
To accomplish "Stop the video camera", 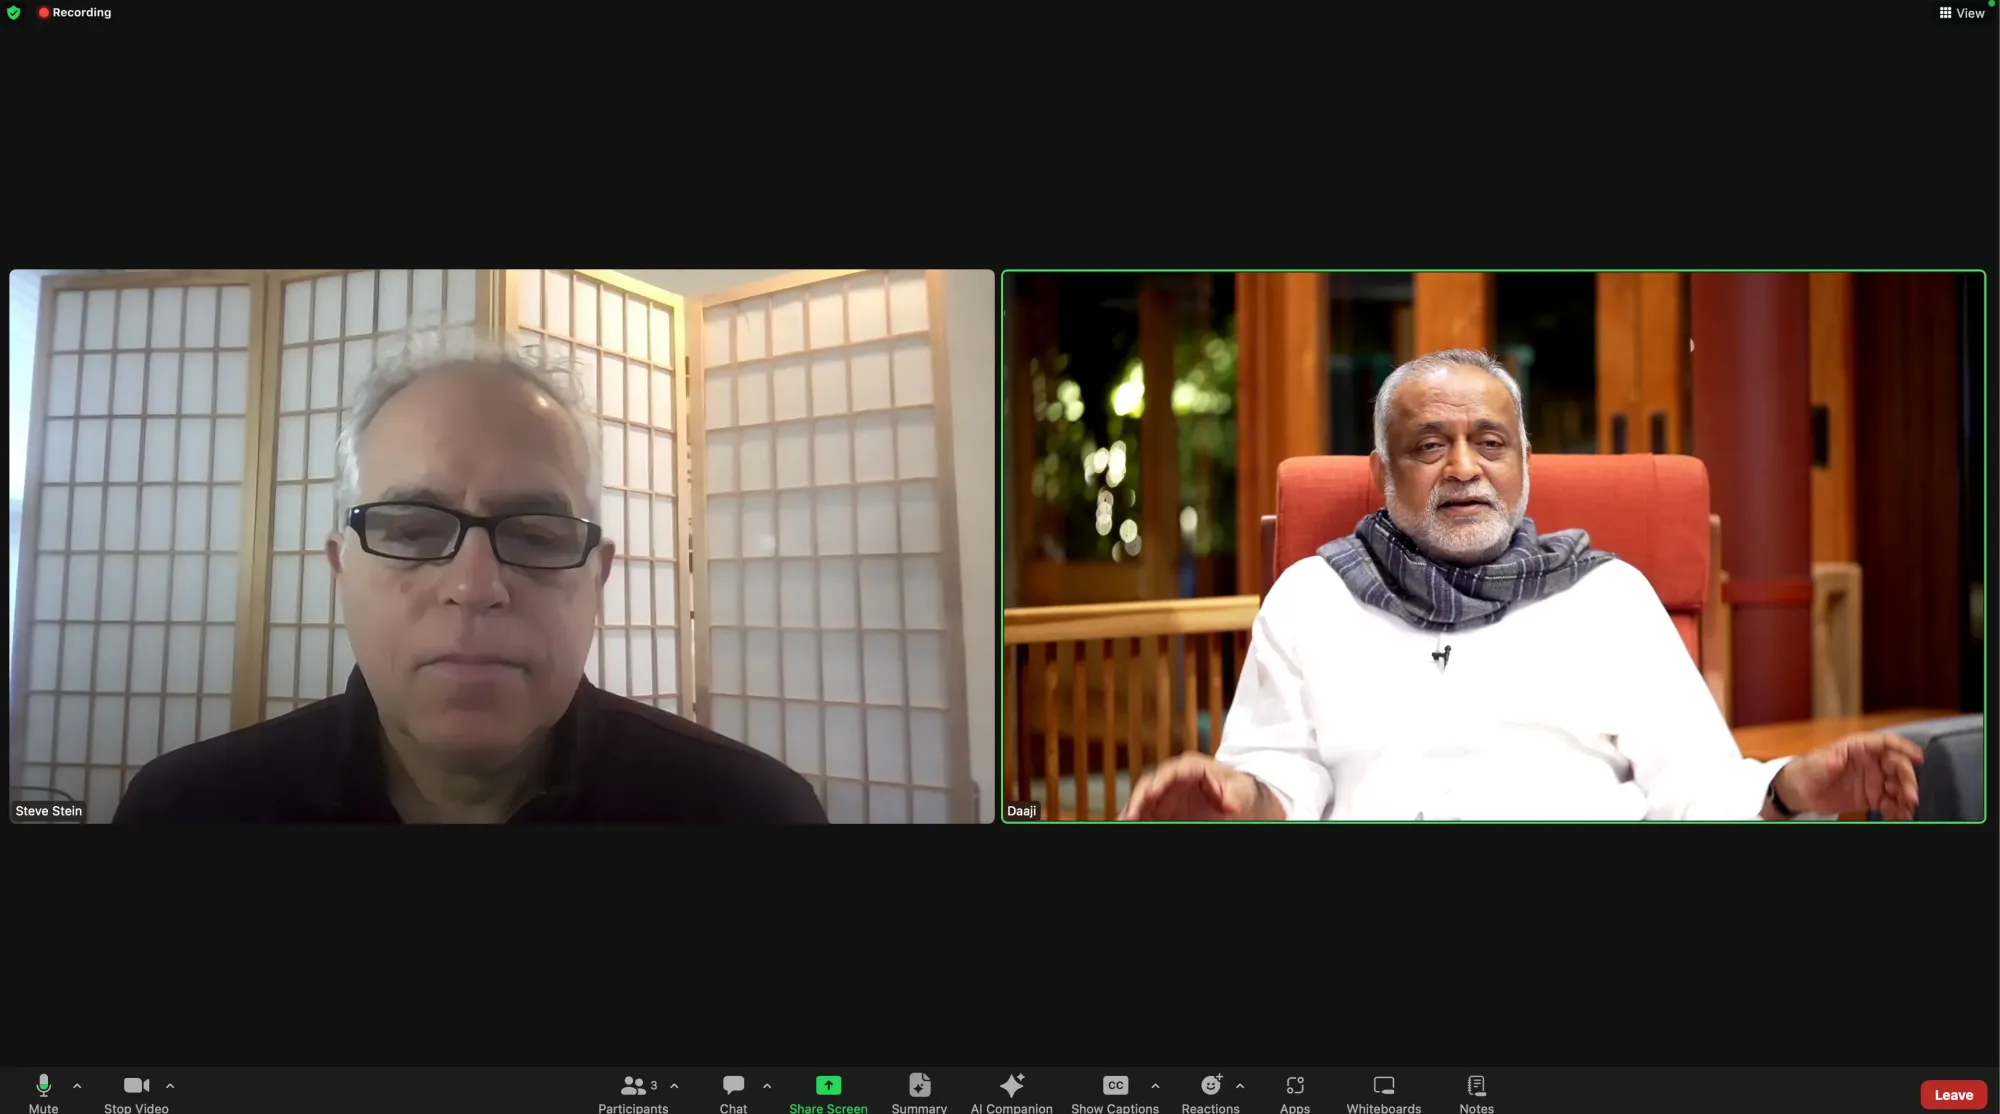I will tap(136, 1092).
